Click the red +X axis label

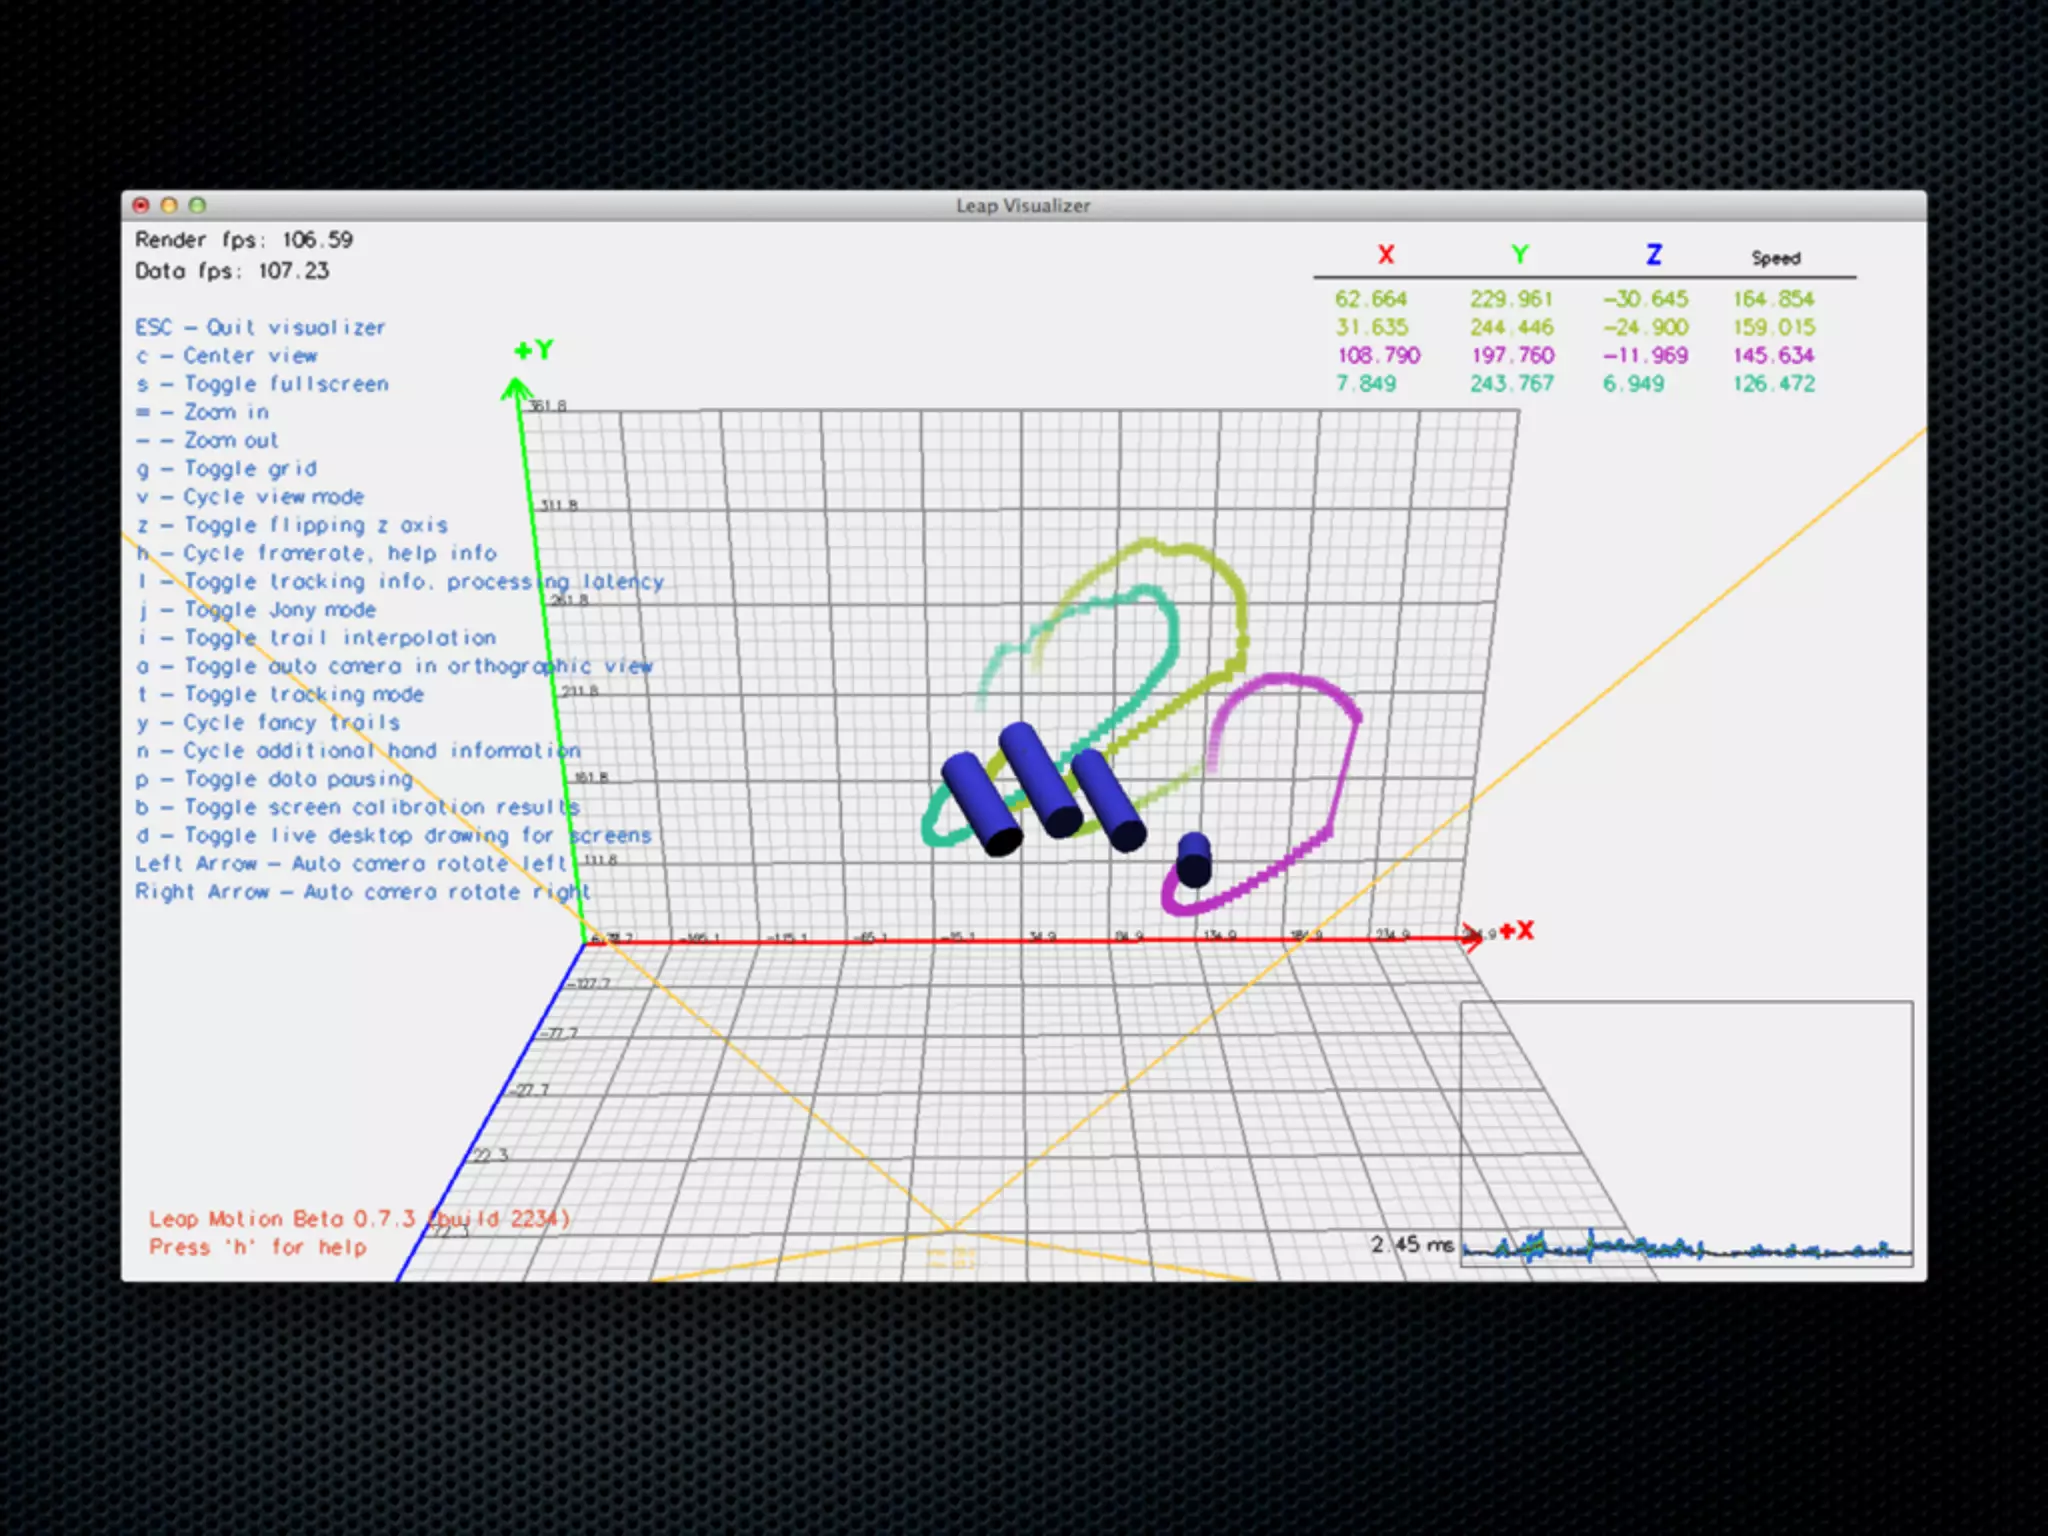click(x=1516, y=931)
